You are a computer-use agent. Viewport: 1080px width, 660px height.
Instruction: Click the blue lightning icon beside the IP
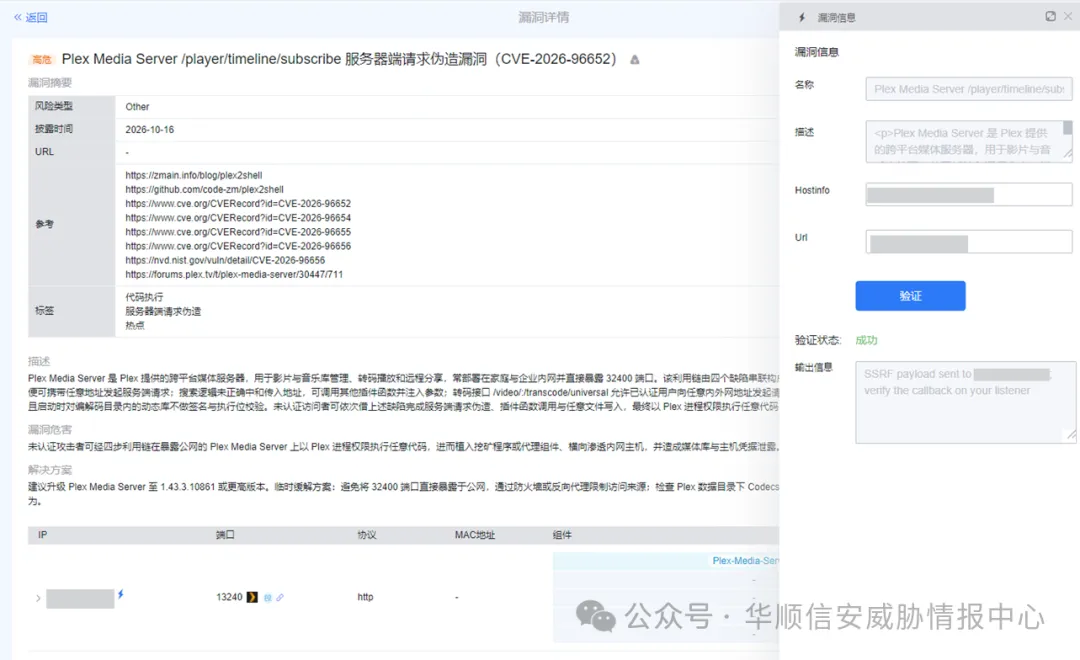pyautogui.click(x=121, y=594)
